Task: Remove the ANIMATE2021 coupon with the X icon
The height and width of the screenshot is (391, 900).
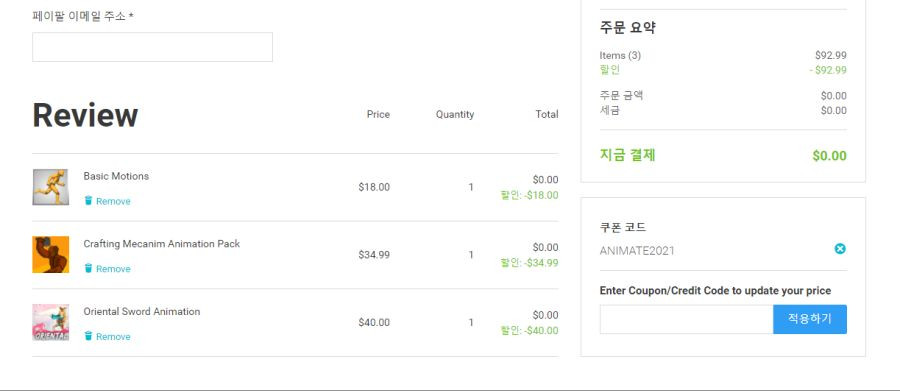Action: (x=840, y=249)
